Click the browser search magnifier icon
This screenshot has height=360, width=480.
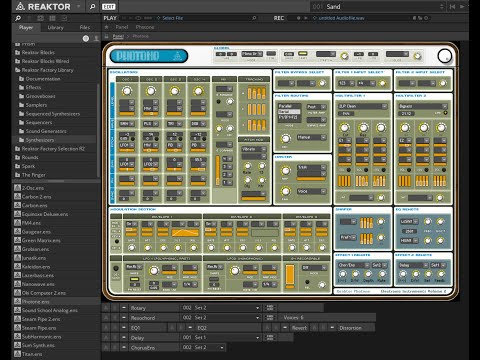coord(18,18)
